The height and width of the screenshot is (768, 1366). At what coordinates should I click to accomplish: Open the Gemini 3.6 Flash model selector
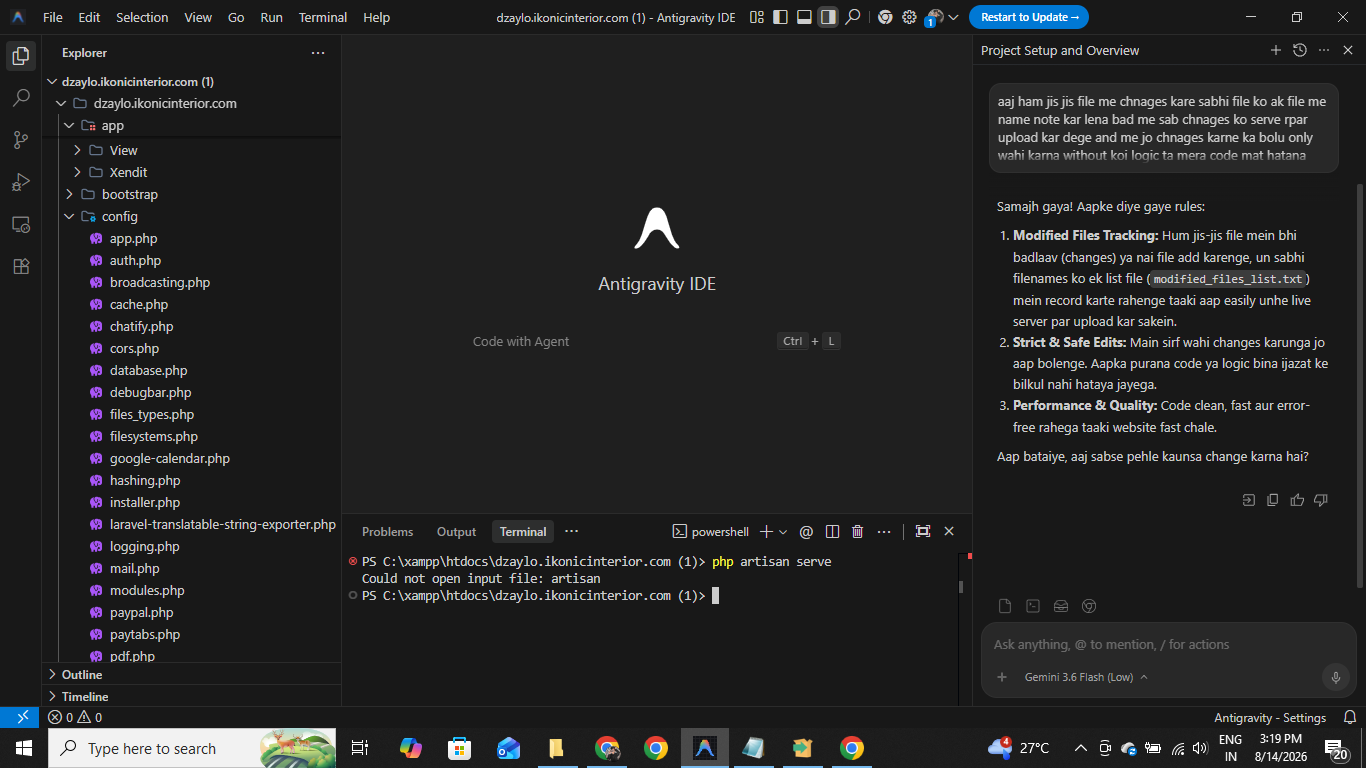pyautogui.click(x=1086, y=677)
